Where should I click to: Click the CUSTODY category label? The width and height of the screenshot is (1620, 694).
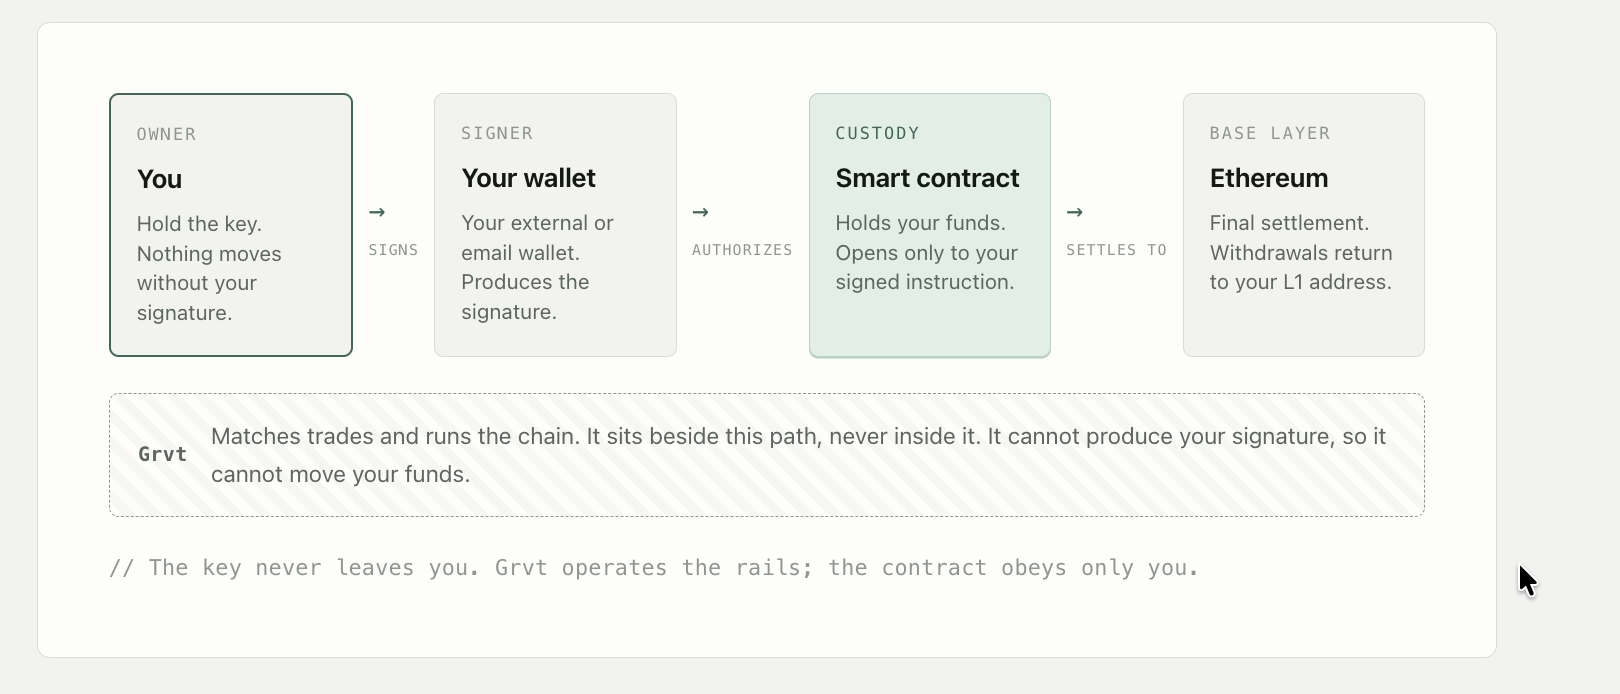(x=877, y=133)
